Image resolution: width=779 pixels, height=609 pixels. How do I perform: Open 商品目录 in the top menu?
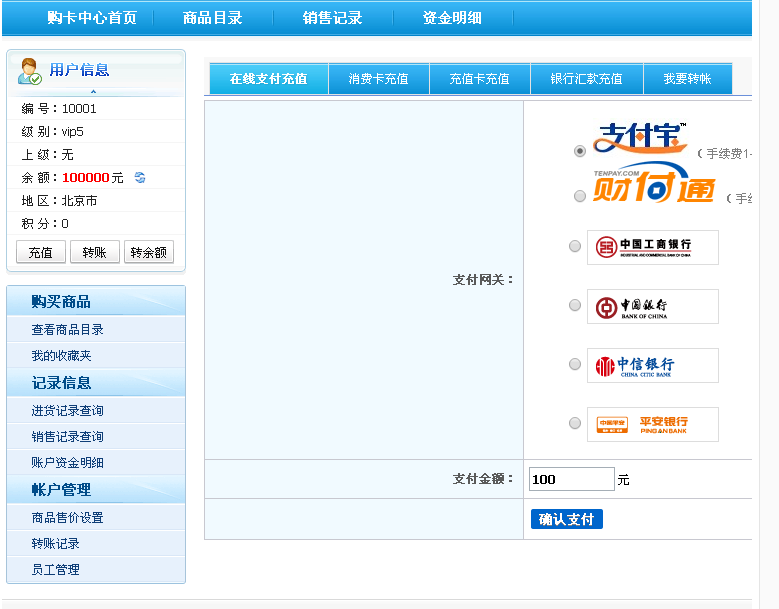click(213, 18)
